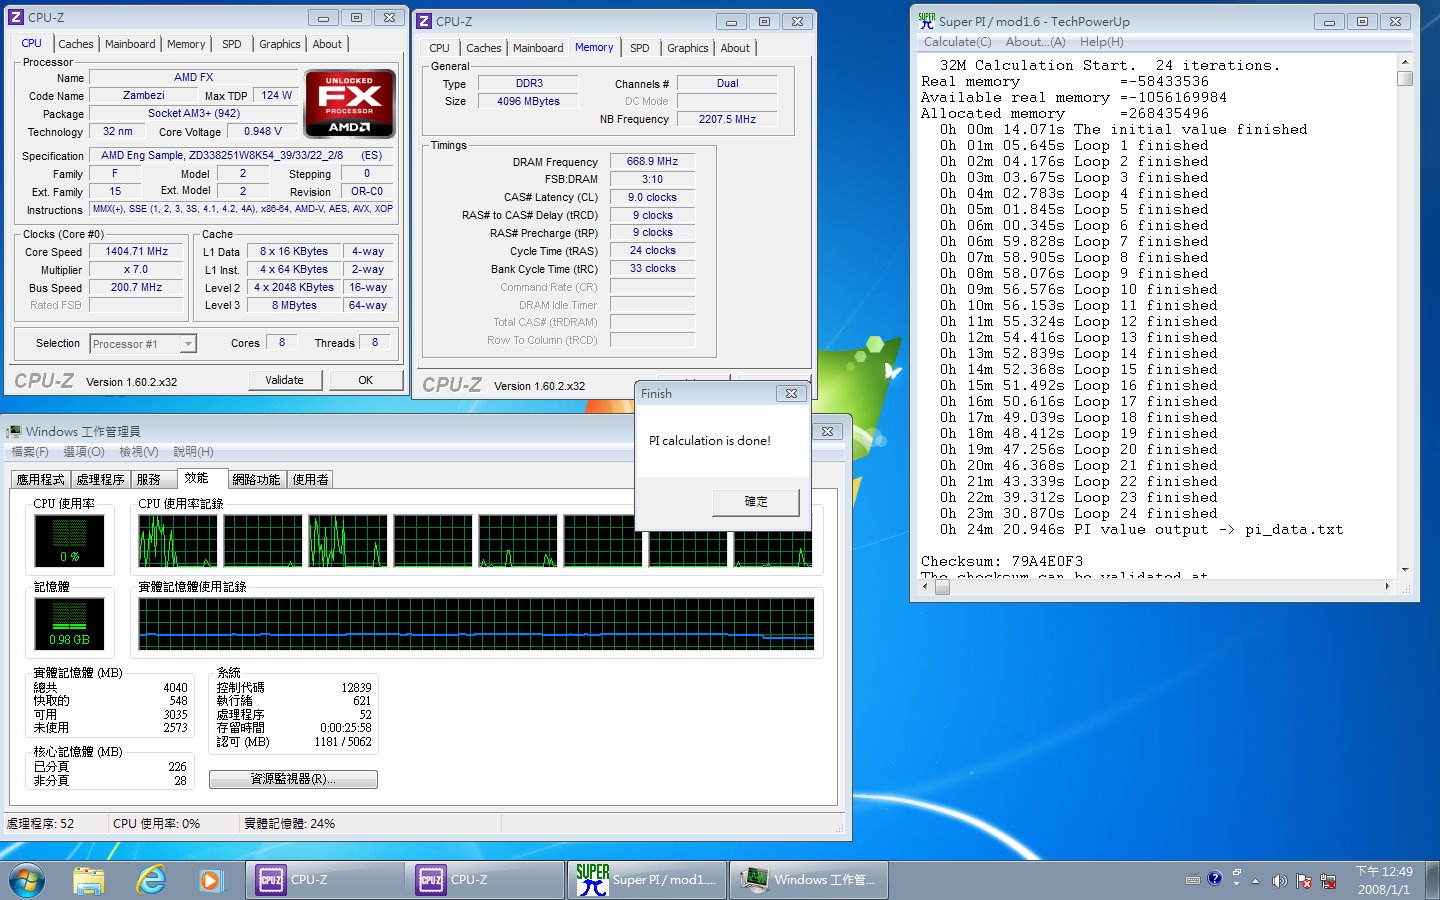Open About tab in CPU-Z CPU window
Screen dimensions: 1440x900
click(327, 44)
